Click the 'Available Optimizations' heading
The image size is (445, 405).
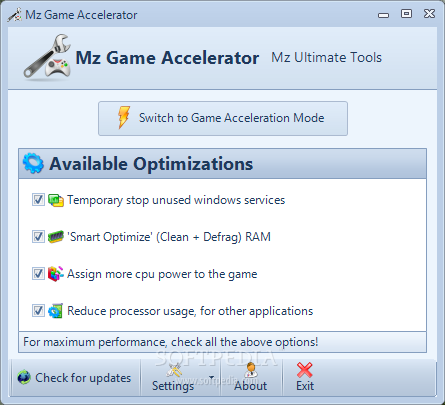(151, 164)
